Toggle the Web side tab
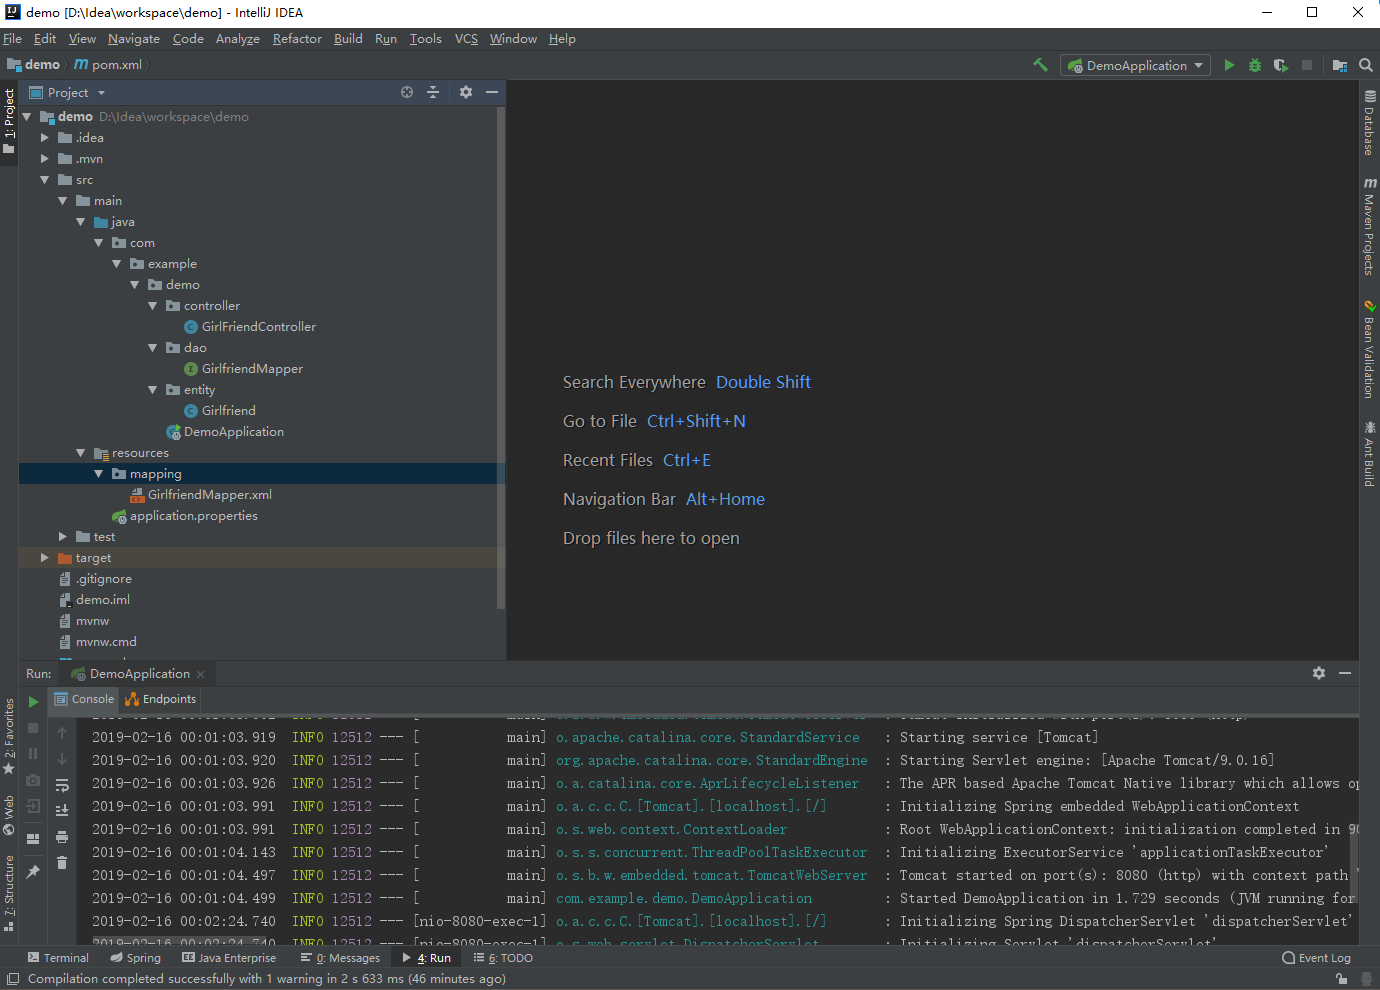The width and height of the screenshot is (1380, 990). coord(9,815)
